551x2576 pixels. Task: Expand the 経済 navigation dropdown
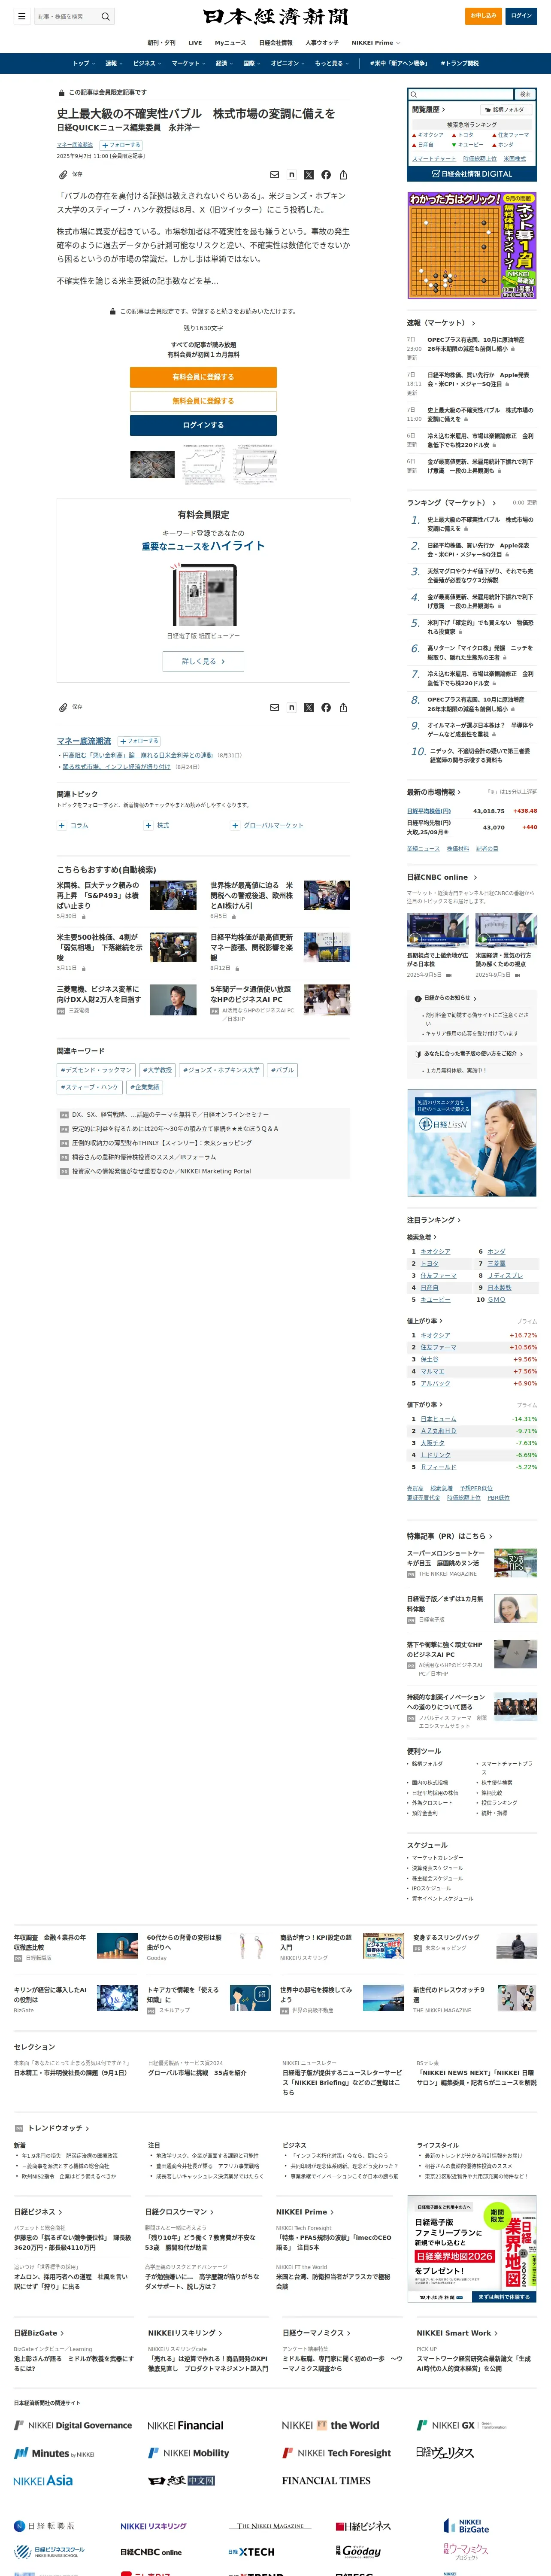224,63
